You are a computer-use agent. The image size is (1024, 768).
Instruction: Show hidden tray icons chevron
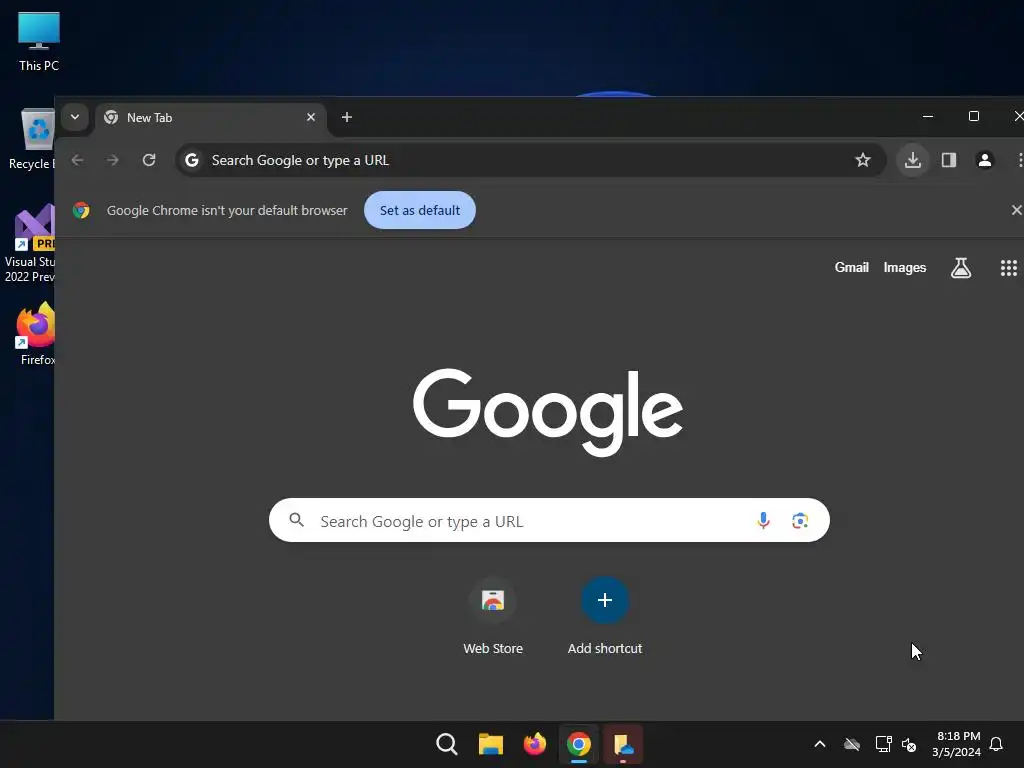pos(820,744)
